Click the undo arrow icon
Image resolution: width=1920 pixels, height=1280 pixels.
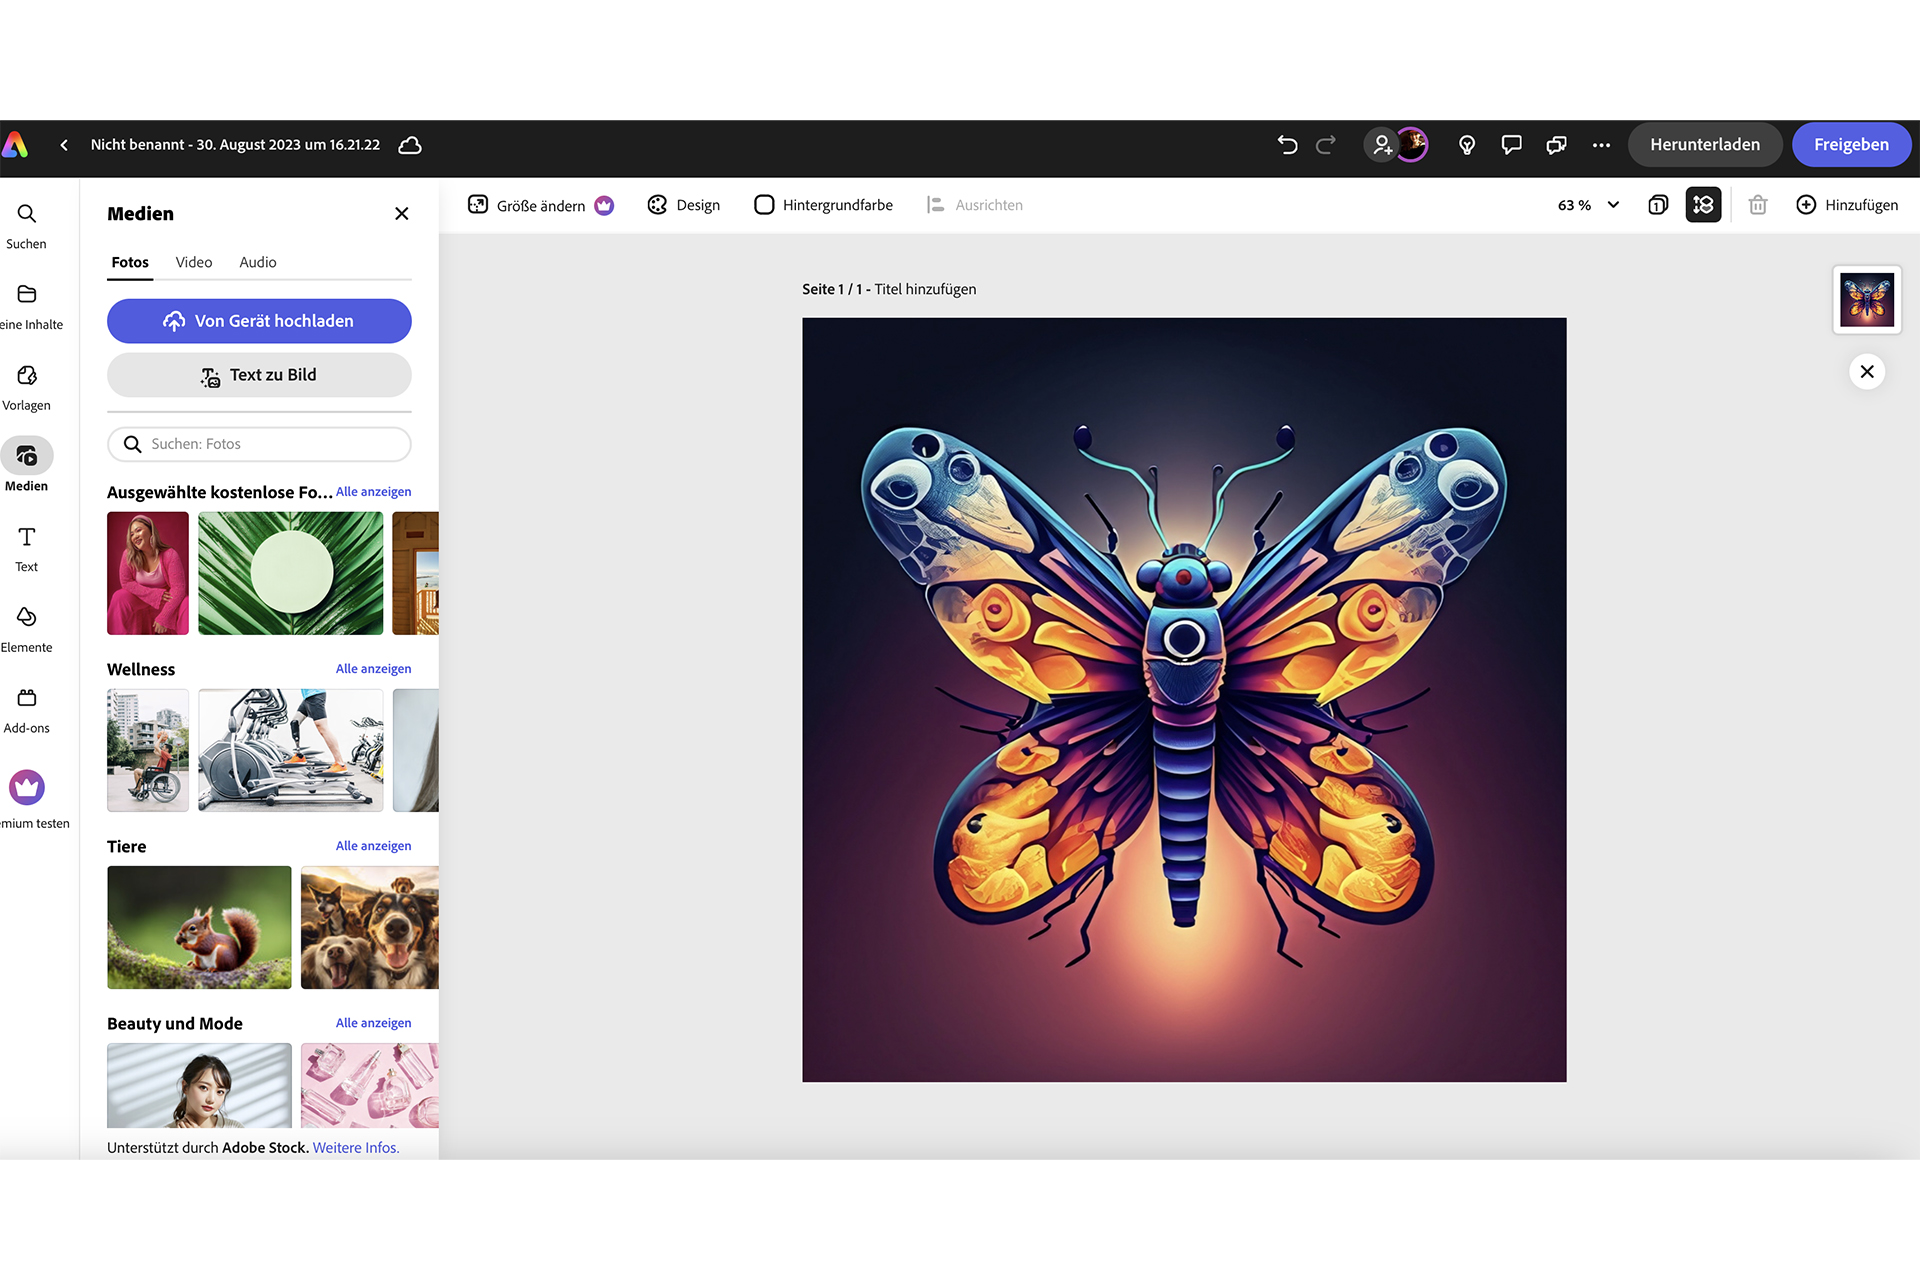click(x=1287, y=145)
